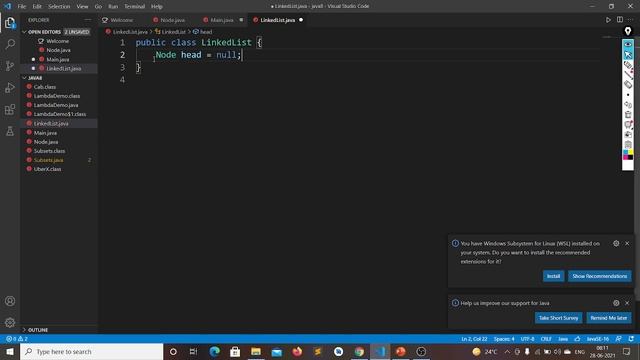Dismiss the WSL notification

pos(627,243)
